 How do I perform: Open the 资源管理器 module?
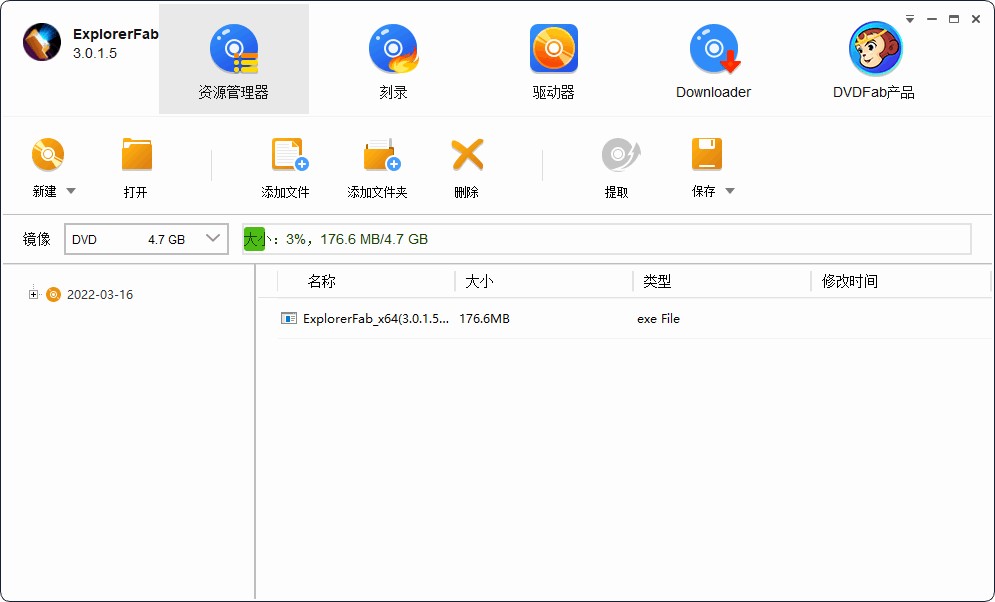234,60
